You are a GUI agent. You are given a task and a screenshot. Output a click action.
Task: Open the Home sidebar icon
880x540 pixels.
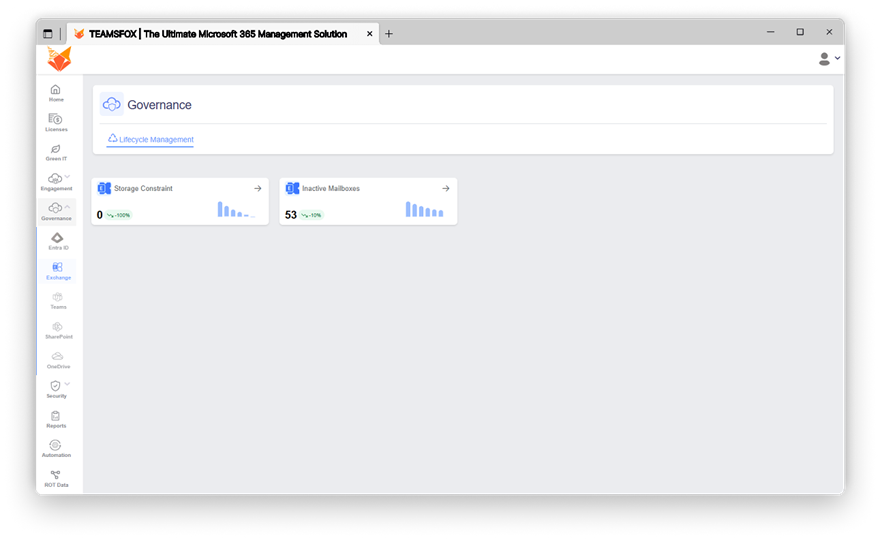coord(56,93)
